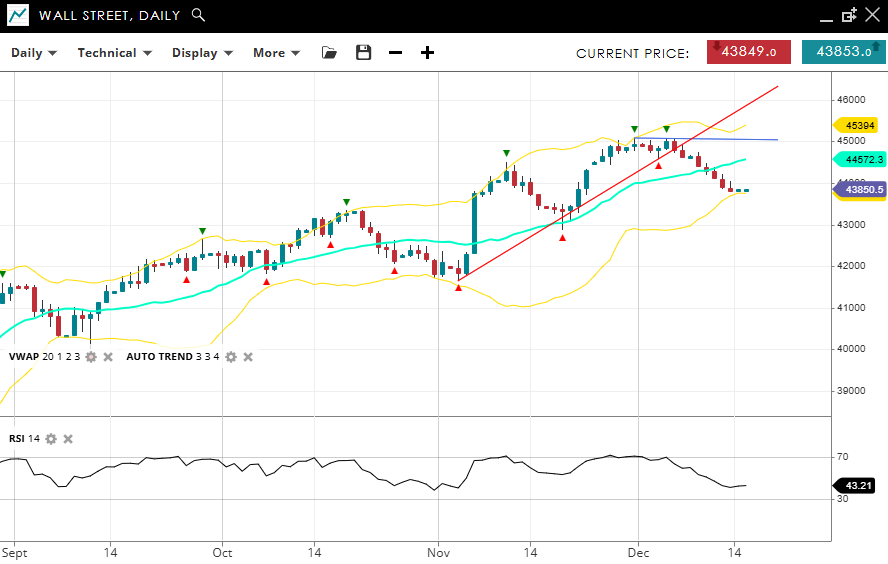Click the teal buy price 43853.0 button
This screenshot has height=564, width=888.
click(x=843, y=52)
